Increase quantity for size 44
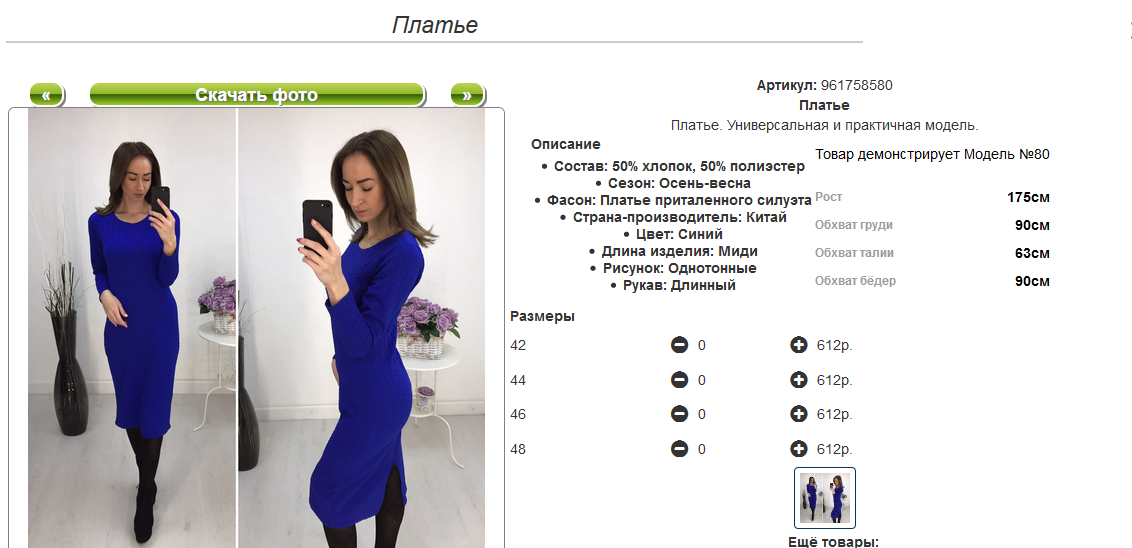This screenshot has height=548, width=1132. pyautogui.click(x=798, y=380)
